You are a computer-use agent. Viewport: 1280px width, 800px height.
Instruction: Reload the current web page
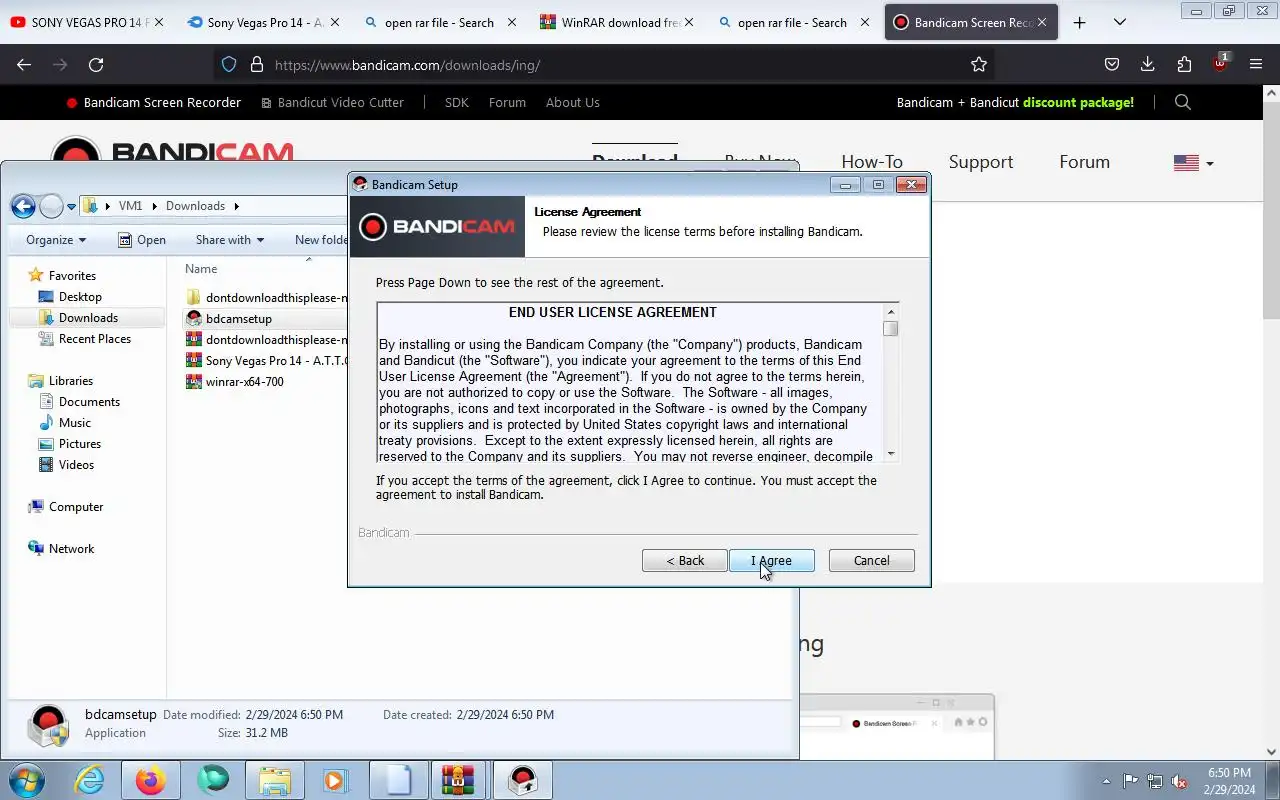pyautogui.click(x=96, y=65)
